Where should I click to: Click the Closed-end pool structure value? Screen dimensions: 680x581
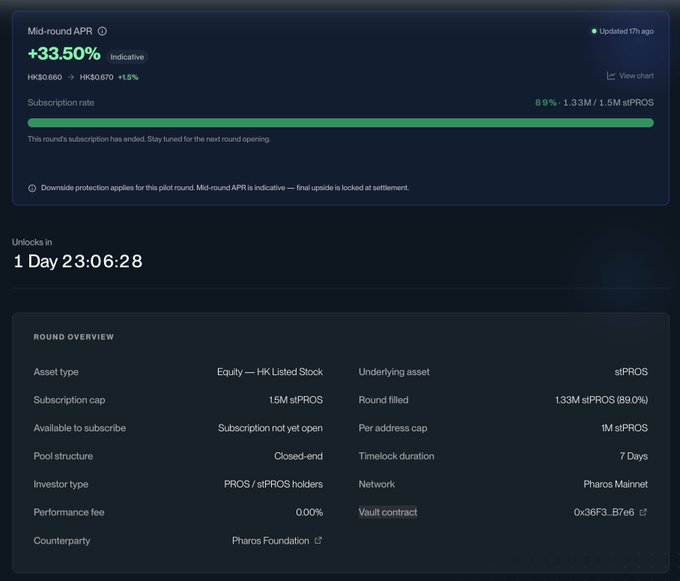[298, 456]
